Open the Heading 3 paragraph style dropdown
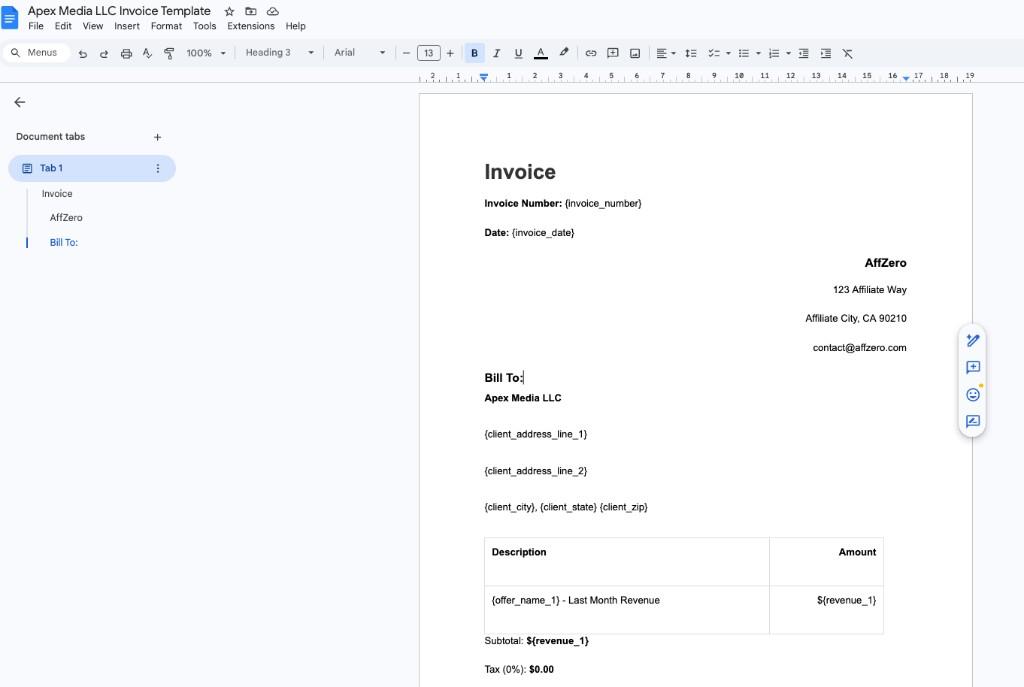 tap(280, 53)
